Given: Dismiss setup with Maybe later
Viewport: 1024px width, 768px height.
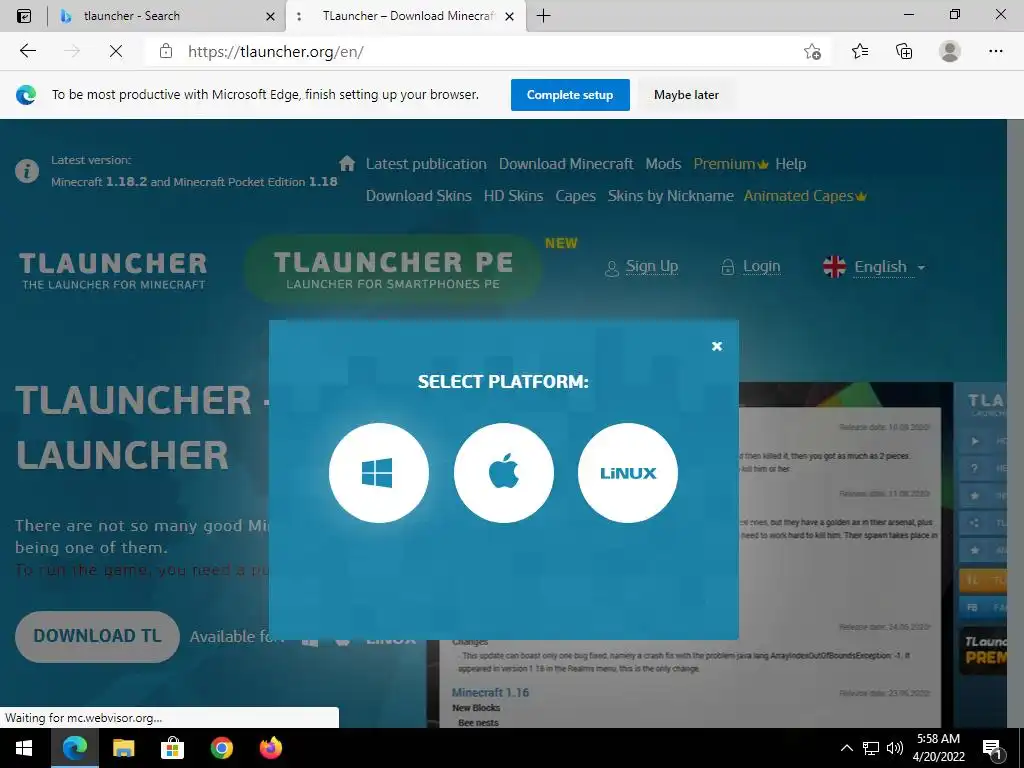Looking at the screenshot, I should coord(686,95).
